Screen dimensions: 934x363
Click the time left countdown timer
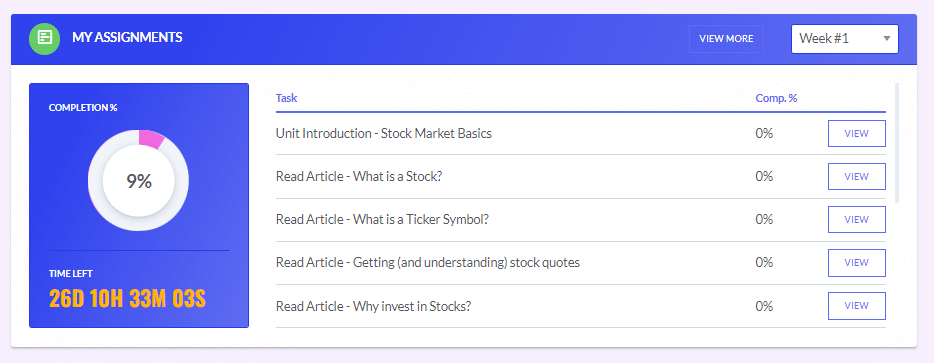[127, 299]
